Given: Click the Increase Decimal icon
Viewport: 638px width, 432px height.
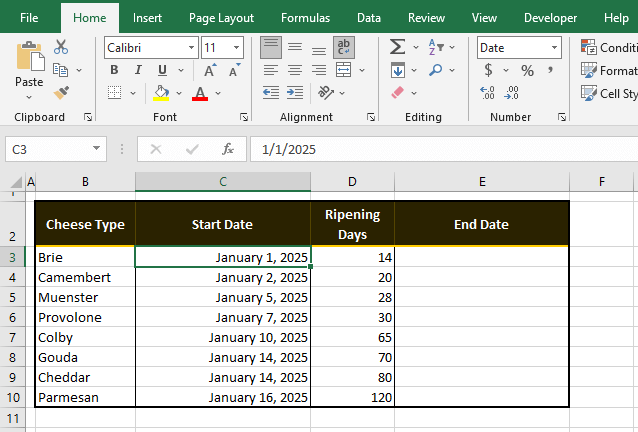Looking at the screenshot, I should point(488,92).
